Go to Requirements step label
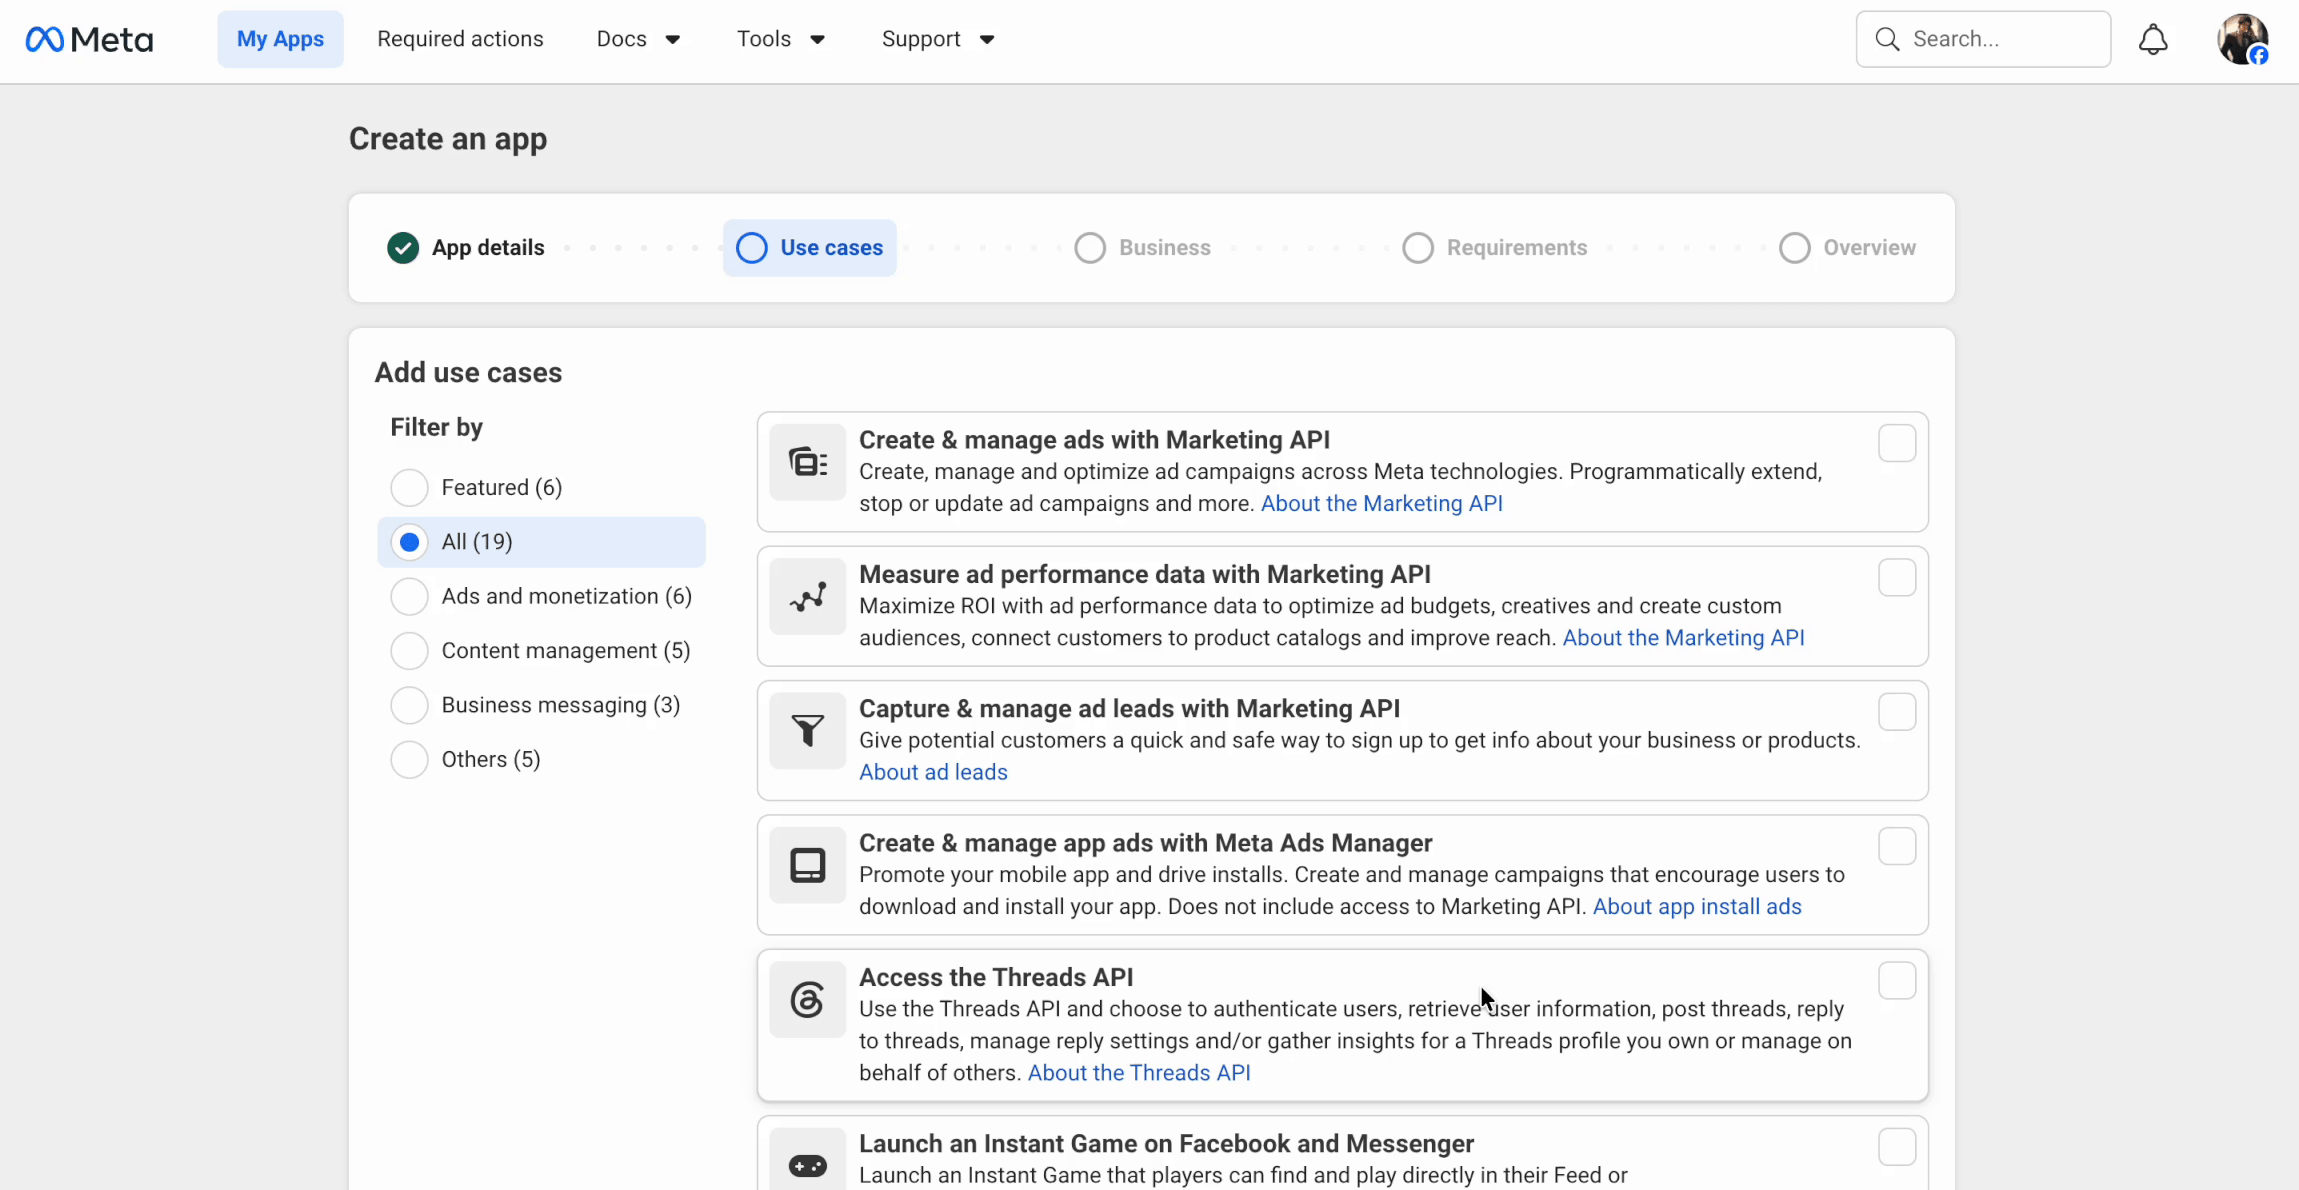 1517,248
